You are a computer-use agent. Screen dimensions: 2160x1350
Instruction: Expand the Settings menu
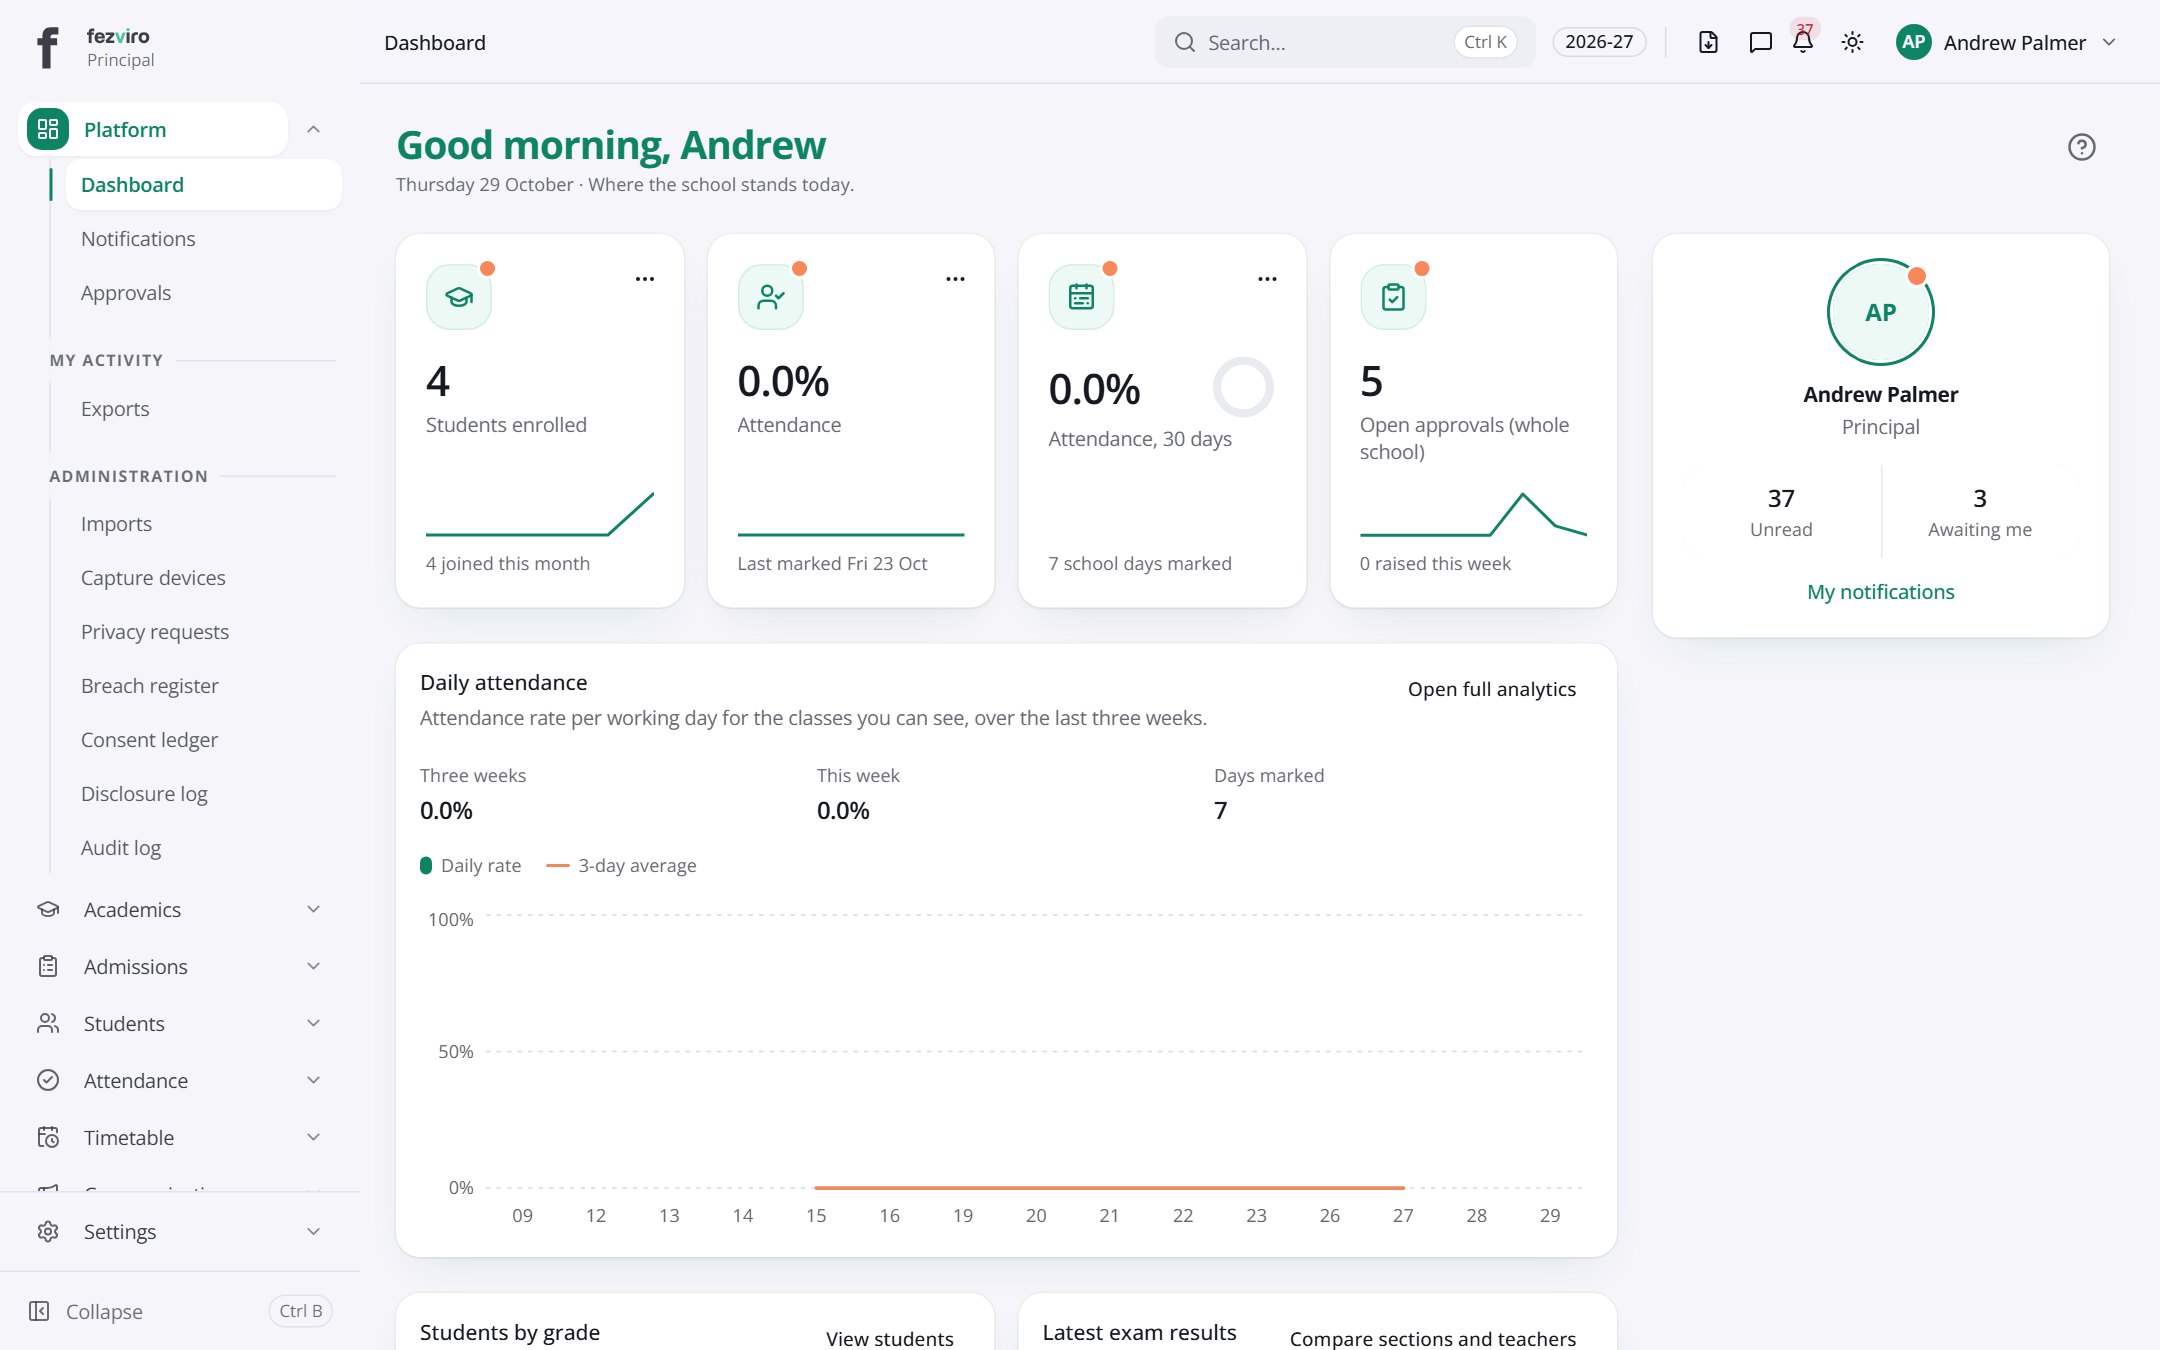click(x=180, y=1231)
